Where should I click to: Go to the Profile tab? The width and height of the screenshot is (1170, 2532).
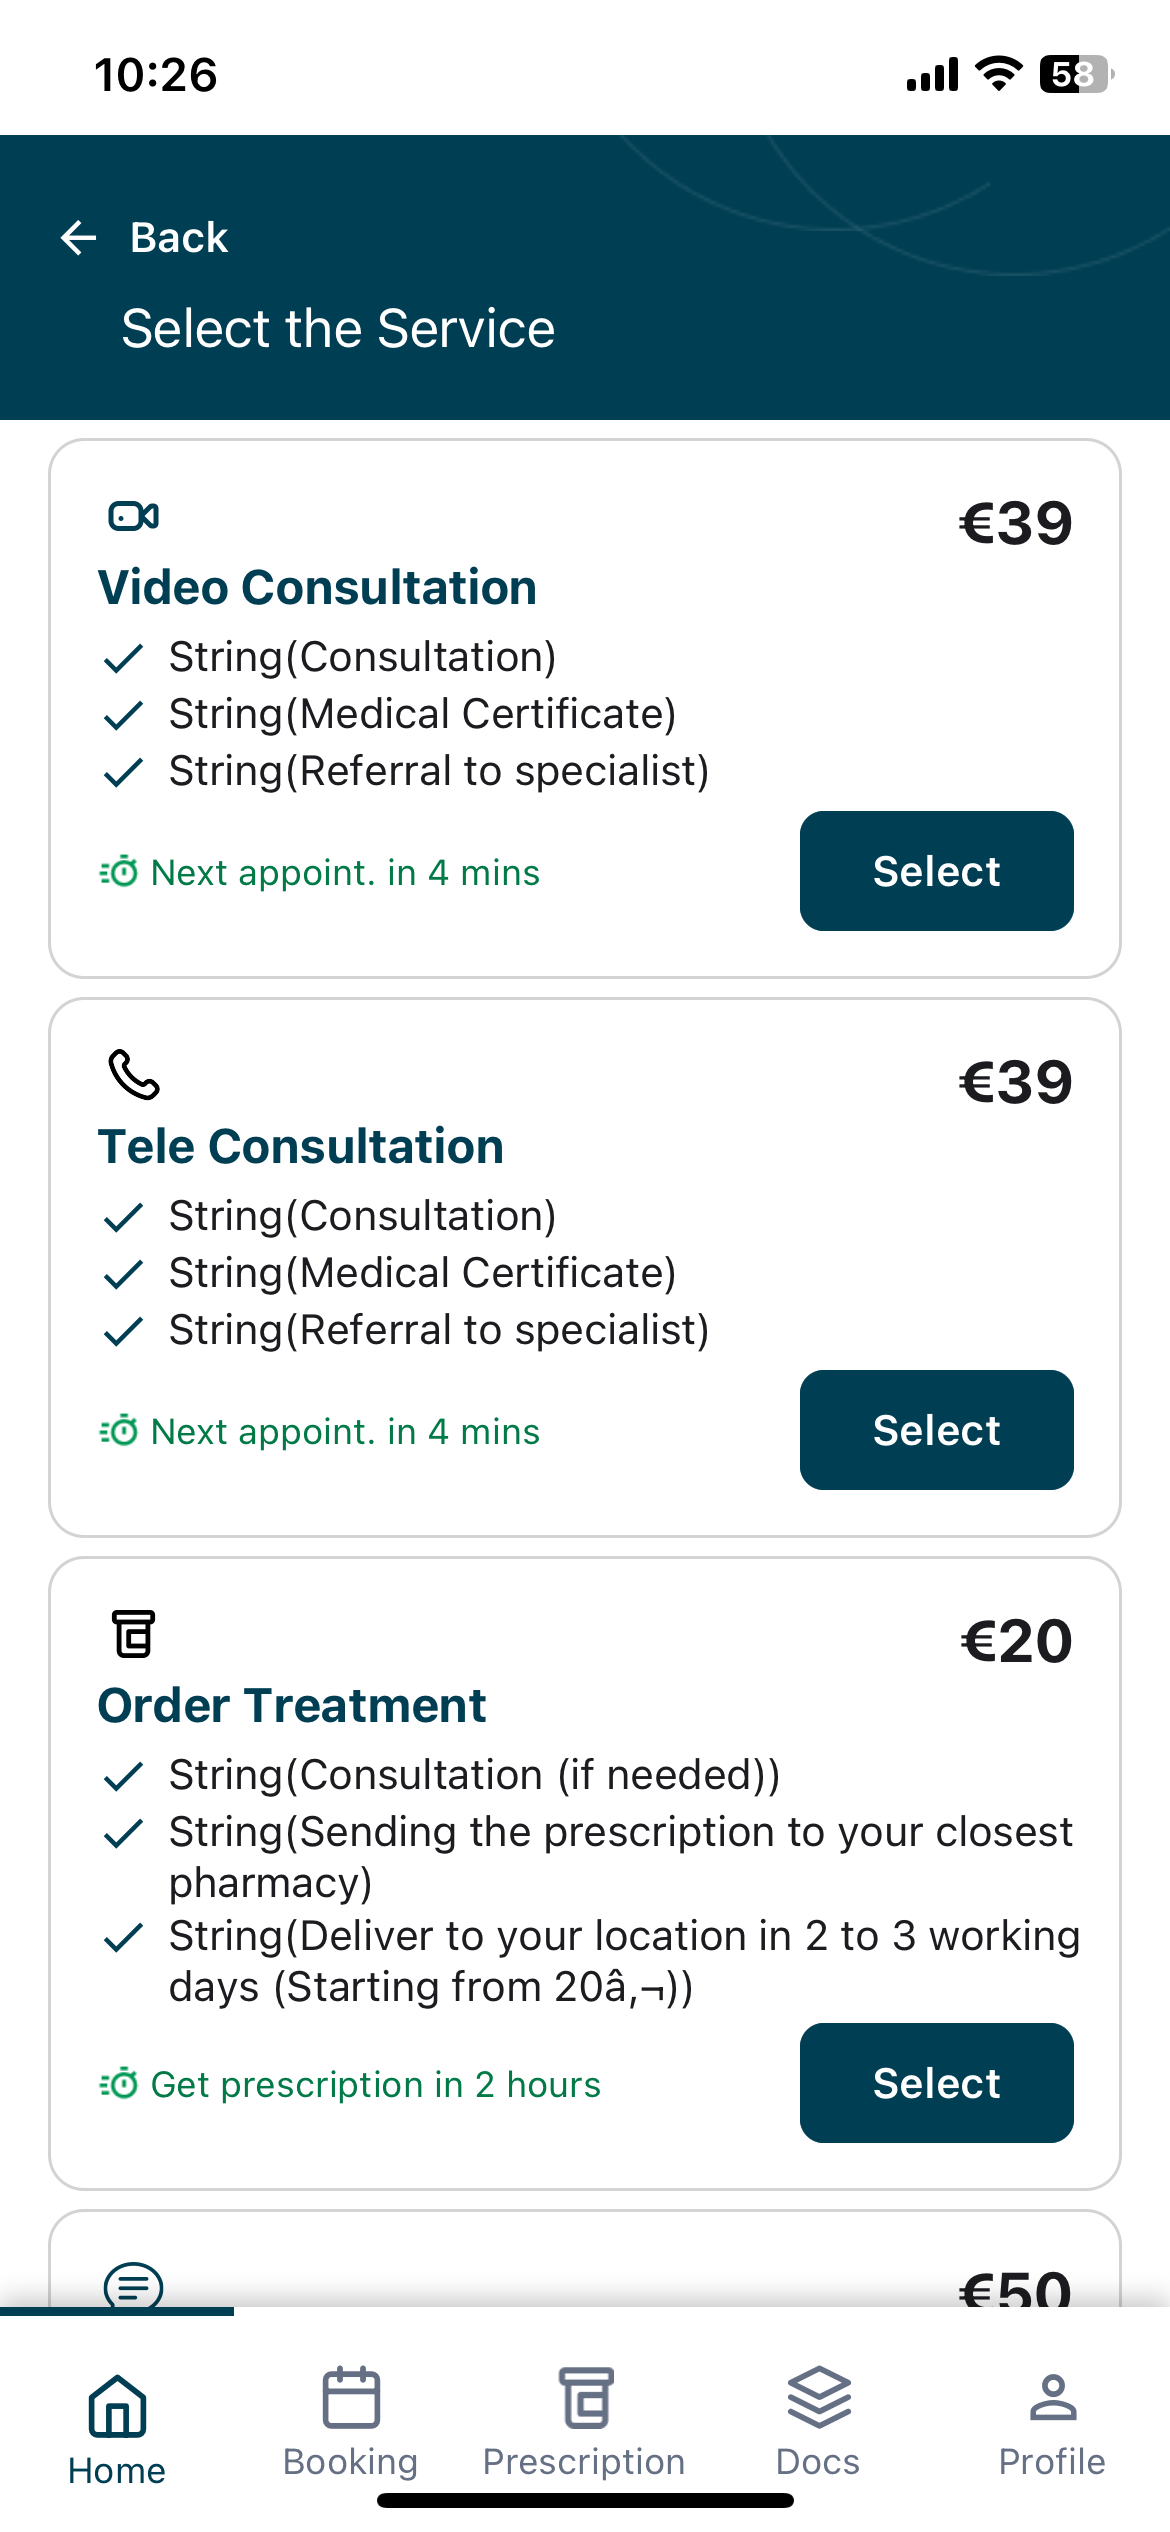pos(1052,2422)
